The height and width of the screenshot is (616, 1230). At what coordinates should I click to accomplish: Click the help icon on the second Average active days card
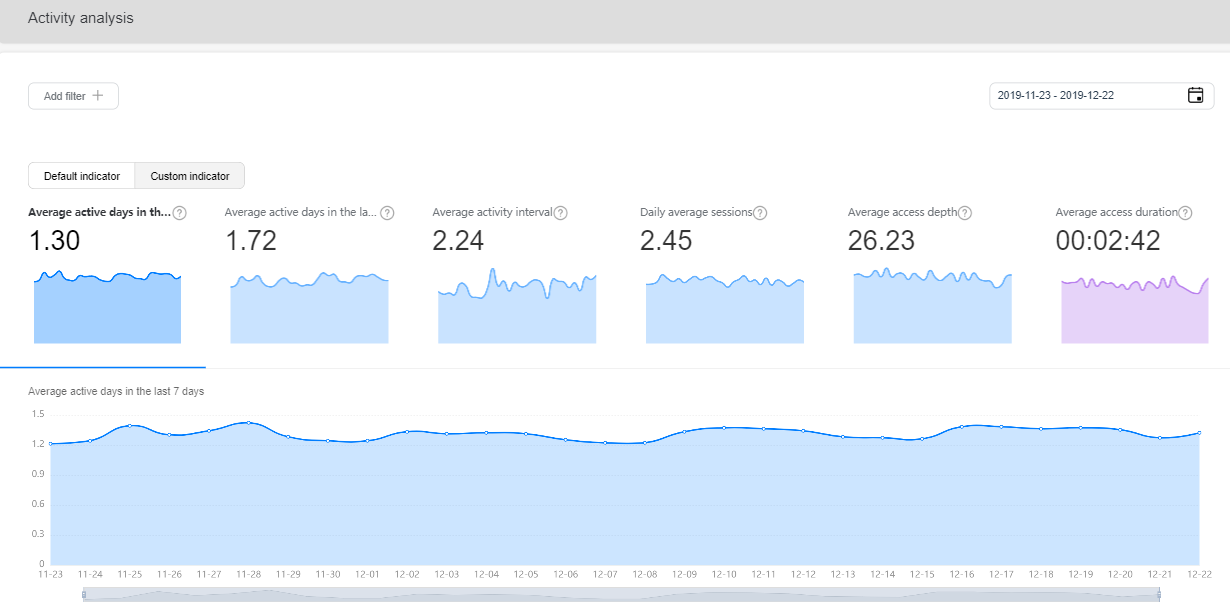[388, 212]
